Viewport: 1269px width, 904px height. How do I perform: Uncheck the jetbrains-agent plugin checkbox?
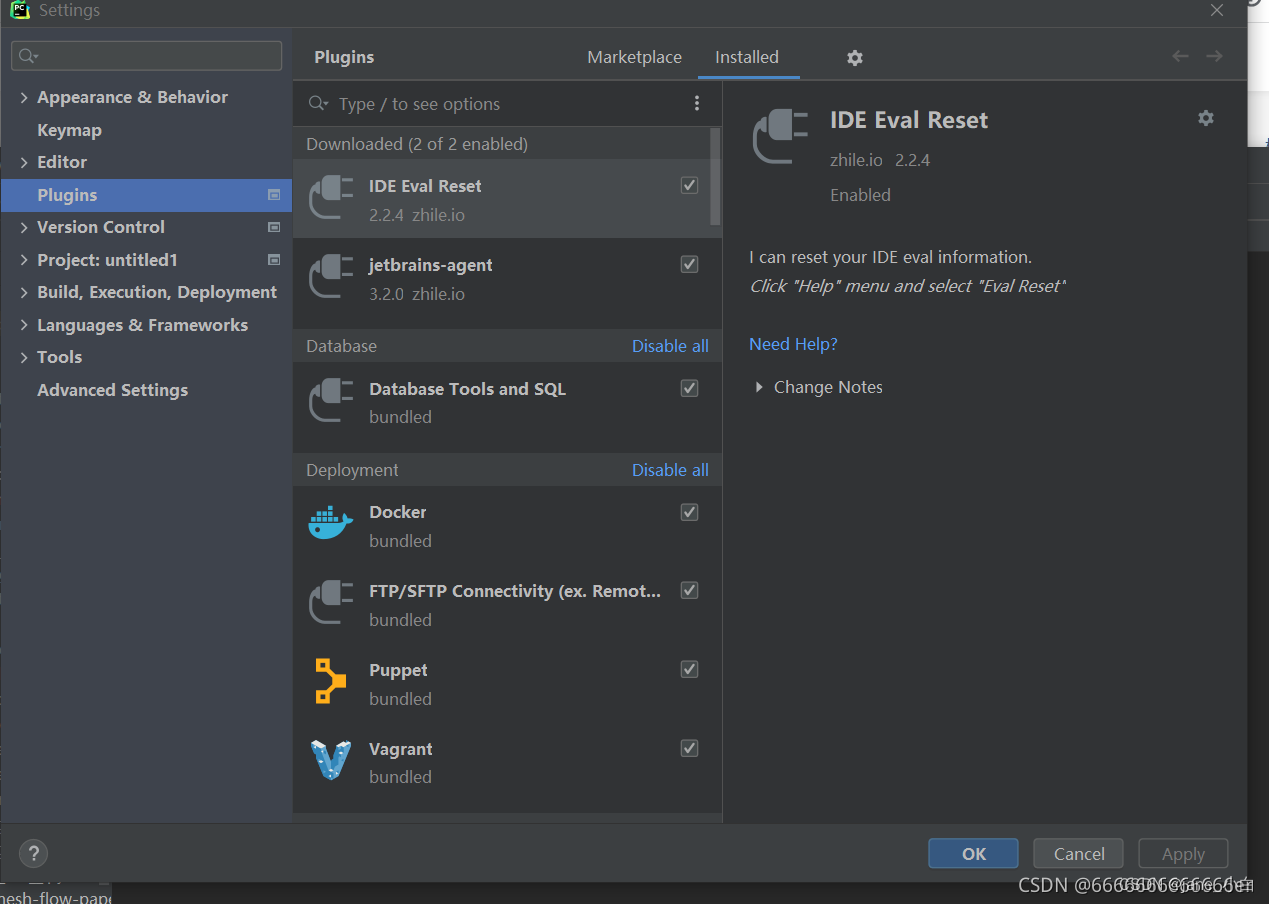(x=689, y=264)
